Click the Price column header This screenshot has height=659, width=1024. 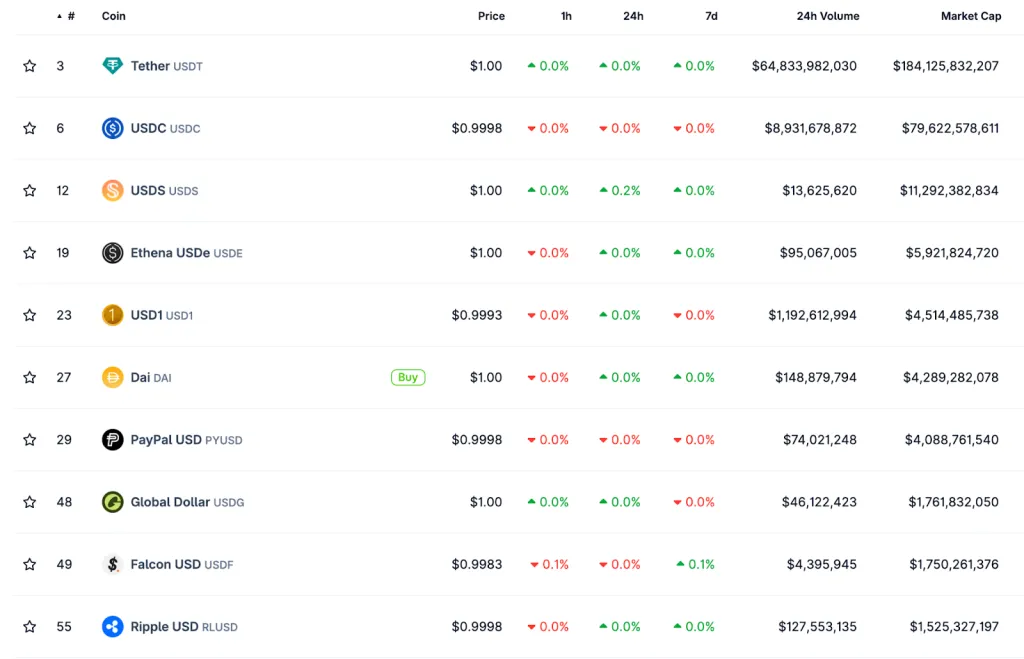pos(491,16)
